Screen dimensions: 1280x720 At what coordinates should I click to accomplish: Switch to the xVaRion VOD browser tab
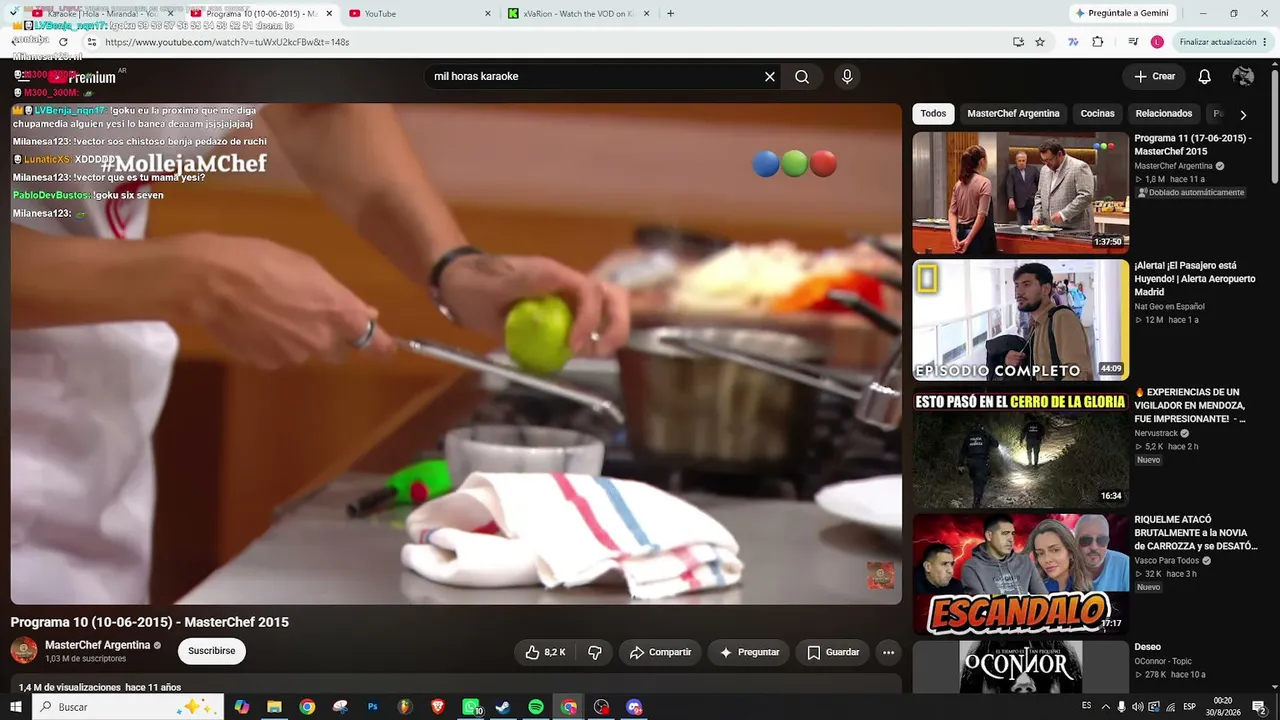coord(579,14)
